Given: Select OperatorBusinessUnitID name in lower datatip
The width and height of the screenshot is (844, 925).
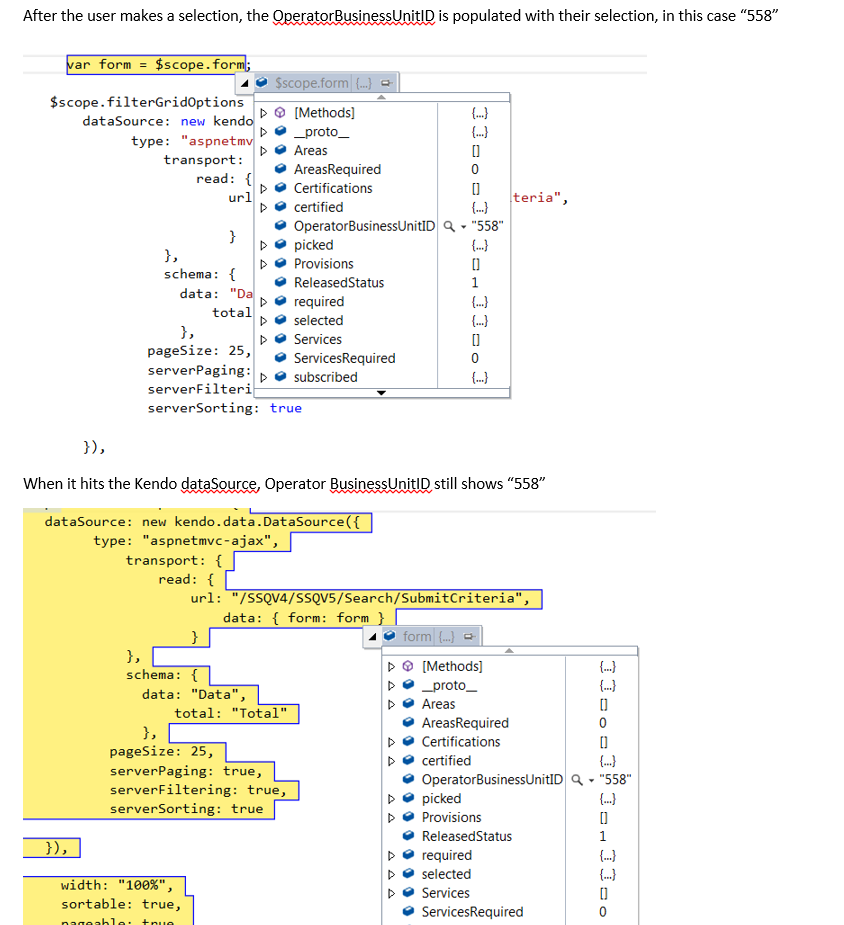Looking at the screenshot, I should [492, 780].
